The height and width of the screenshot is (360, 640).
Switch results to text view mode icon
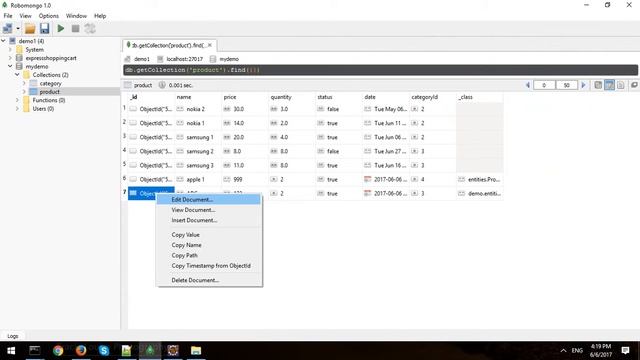pyautogui.click(x=621, y=85)
